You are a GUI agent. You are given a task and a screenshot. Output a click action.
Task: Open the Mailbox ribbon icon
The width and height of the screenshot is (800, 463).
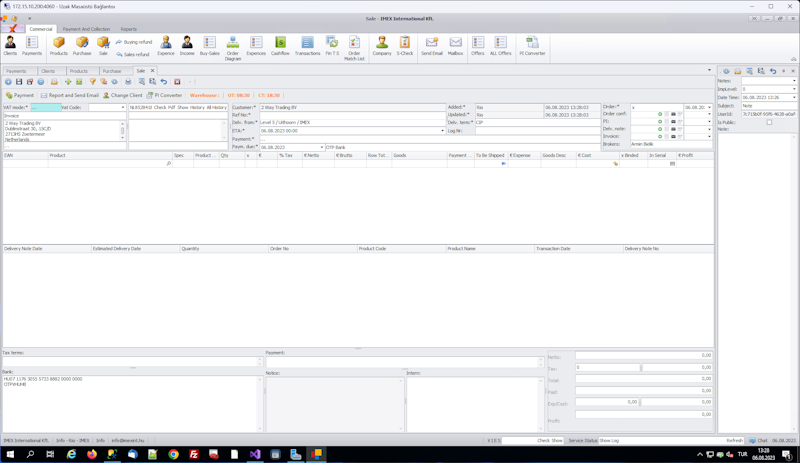click(455, 46)
